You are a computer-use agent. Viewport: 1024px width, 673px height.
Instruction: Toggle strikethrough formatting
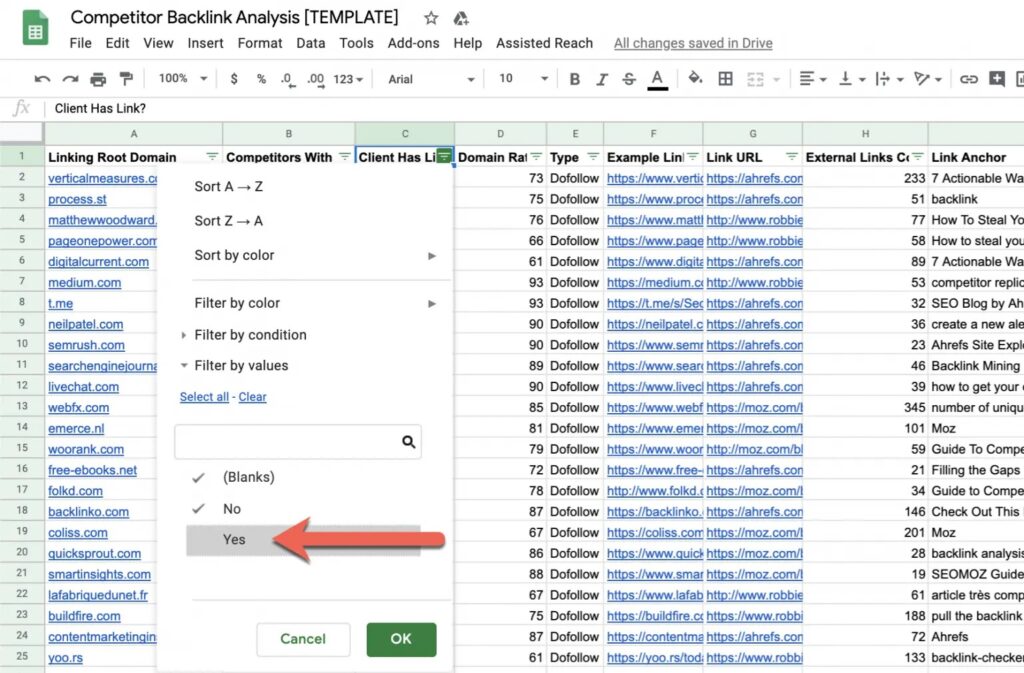coord(629,79)
